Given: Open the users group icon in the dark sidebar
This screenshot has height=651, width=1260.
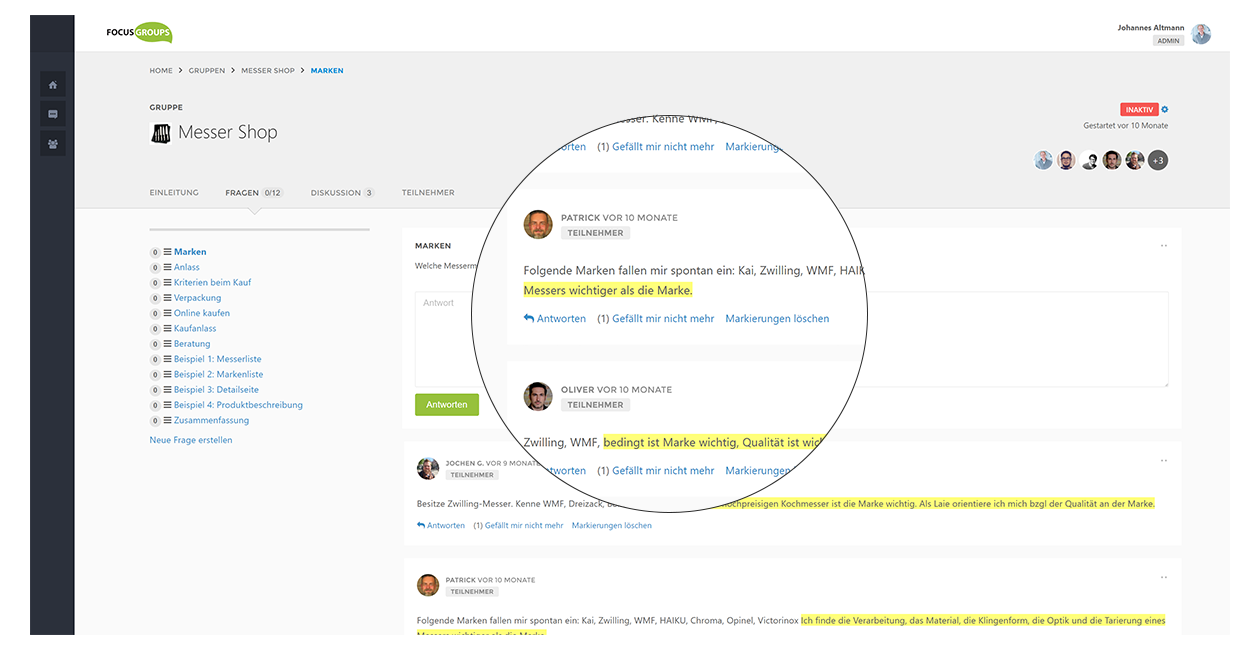Looking at the screenshot, I should (53, 143).
